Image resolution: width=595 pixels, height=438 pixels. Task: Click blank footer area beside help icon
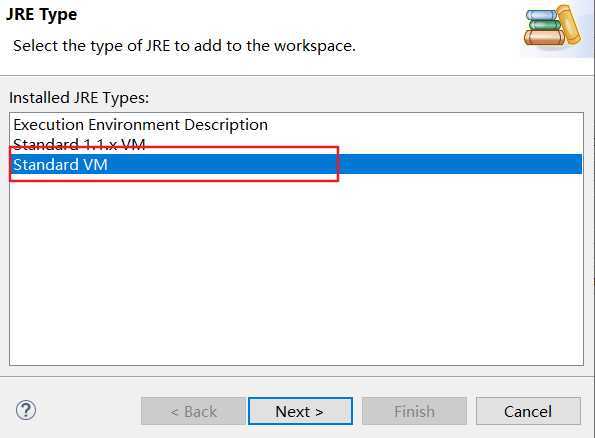pos(87,411)
